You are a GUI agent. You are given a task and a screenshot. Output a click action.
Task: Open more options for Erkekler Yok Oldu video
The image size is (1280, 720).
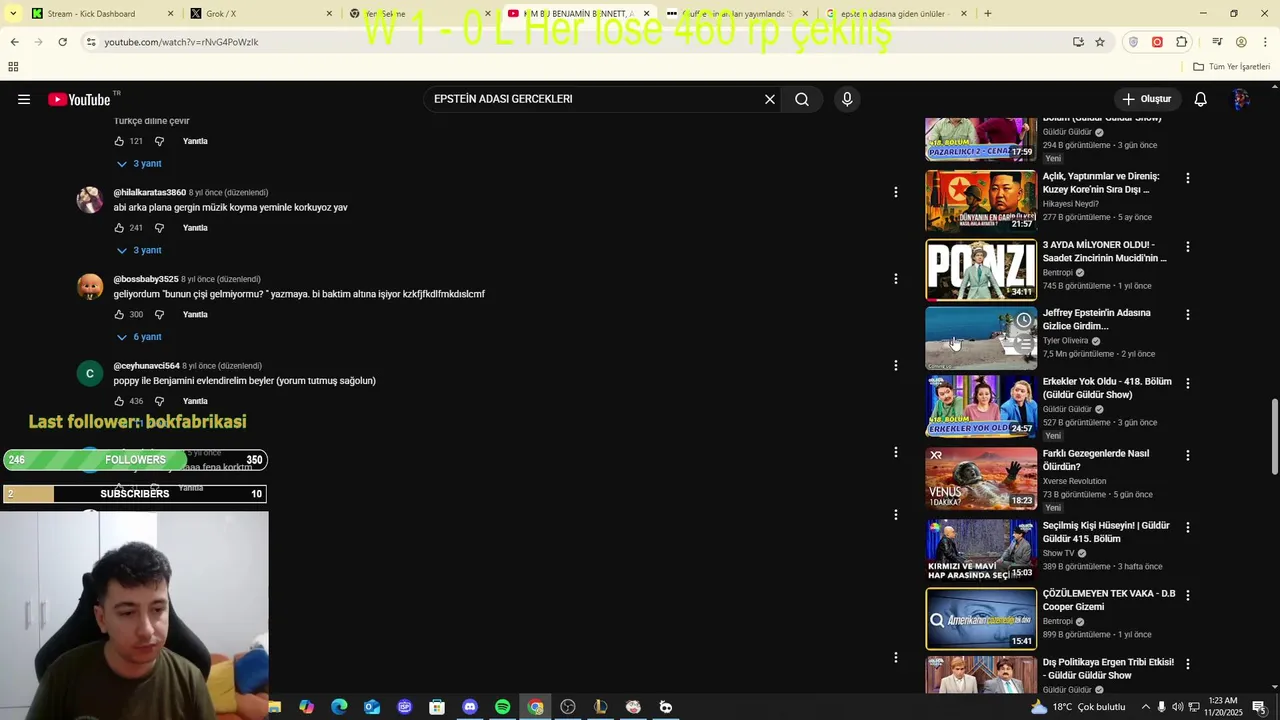pos(1188,383)
